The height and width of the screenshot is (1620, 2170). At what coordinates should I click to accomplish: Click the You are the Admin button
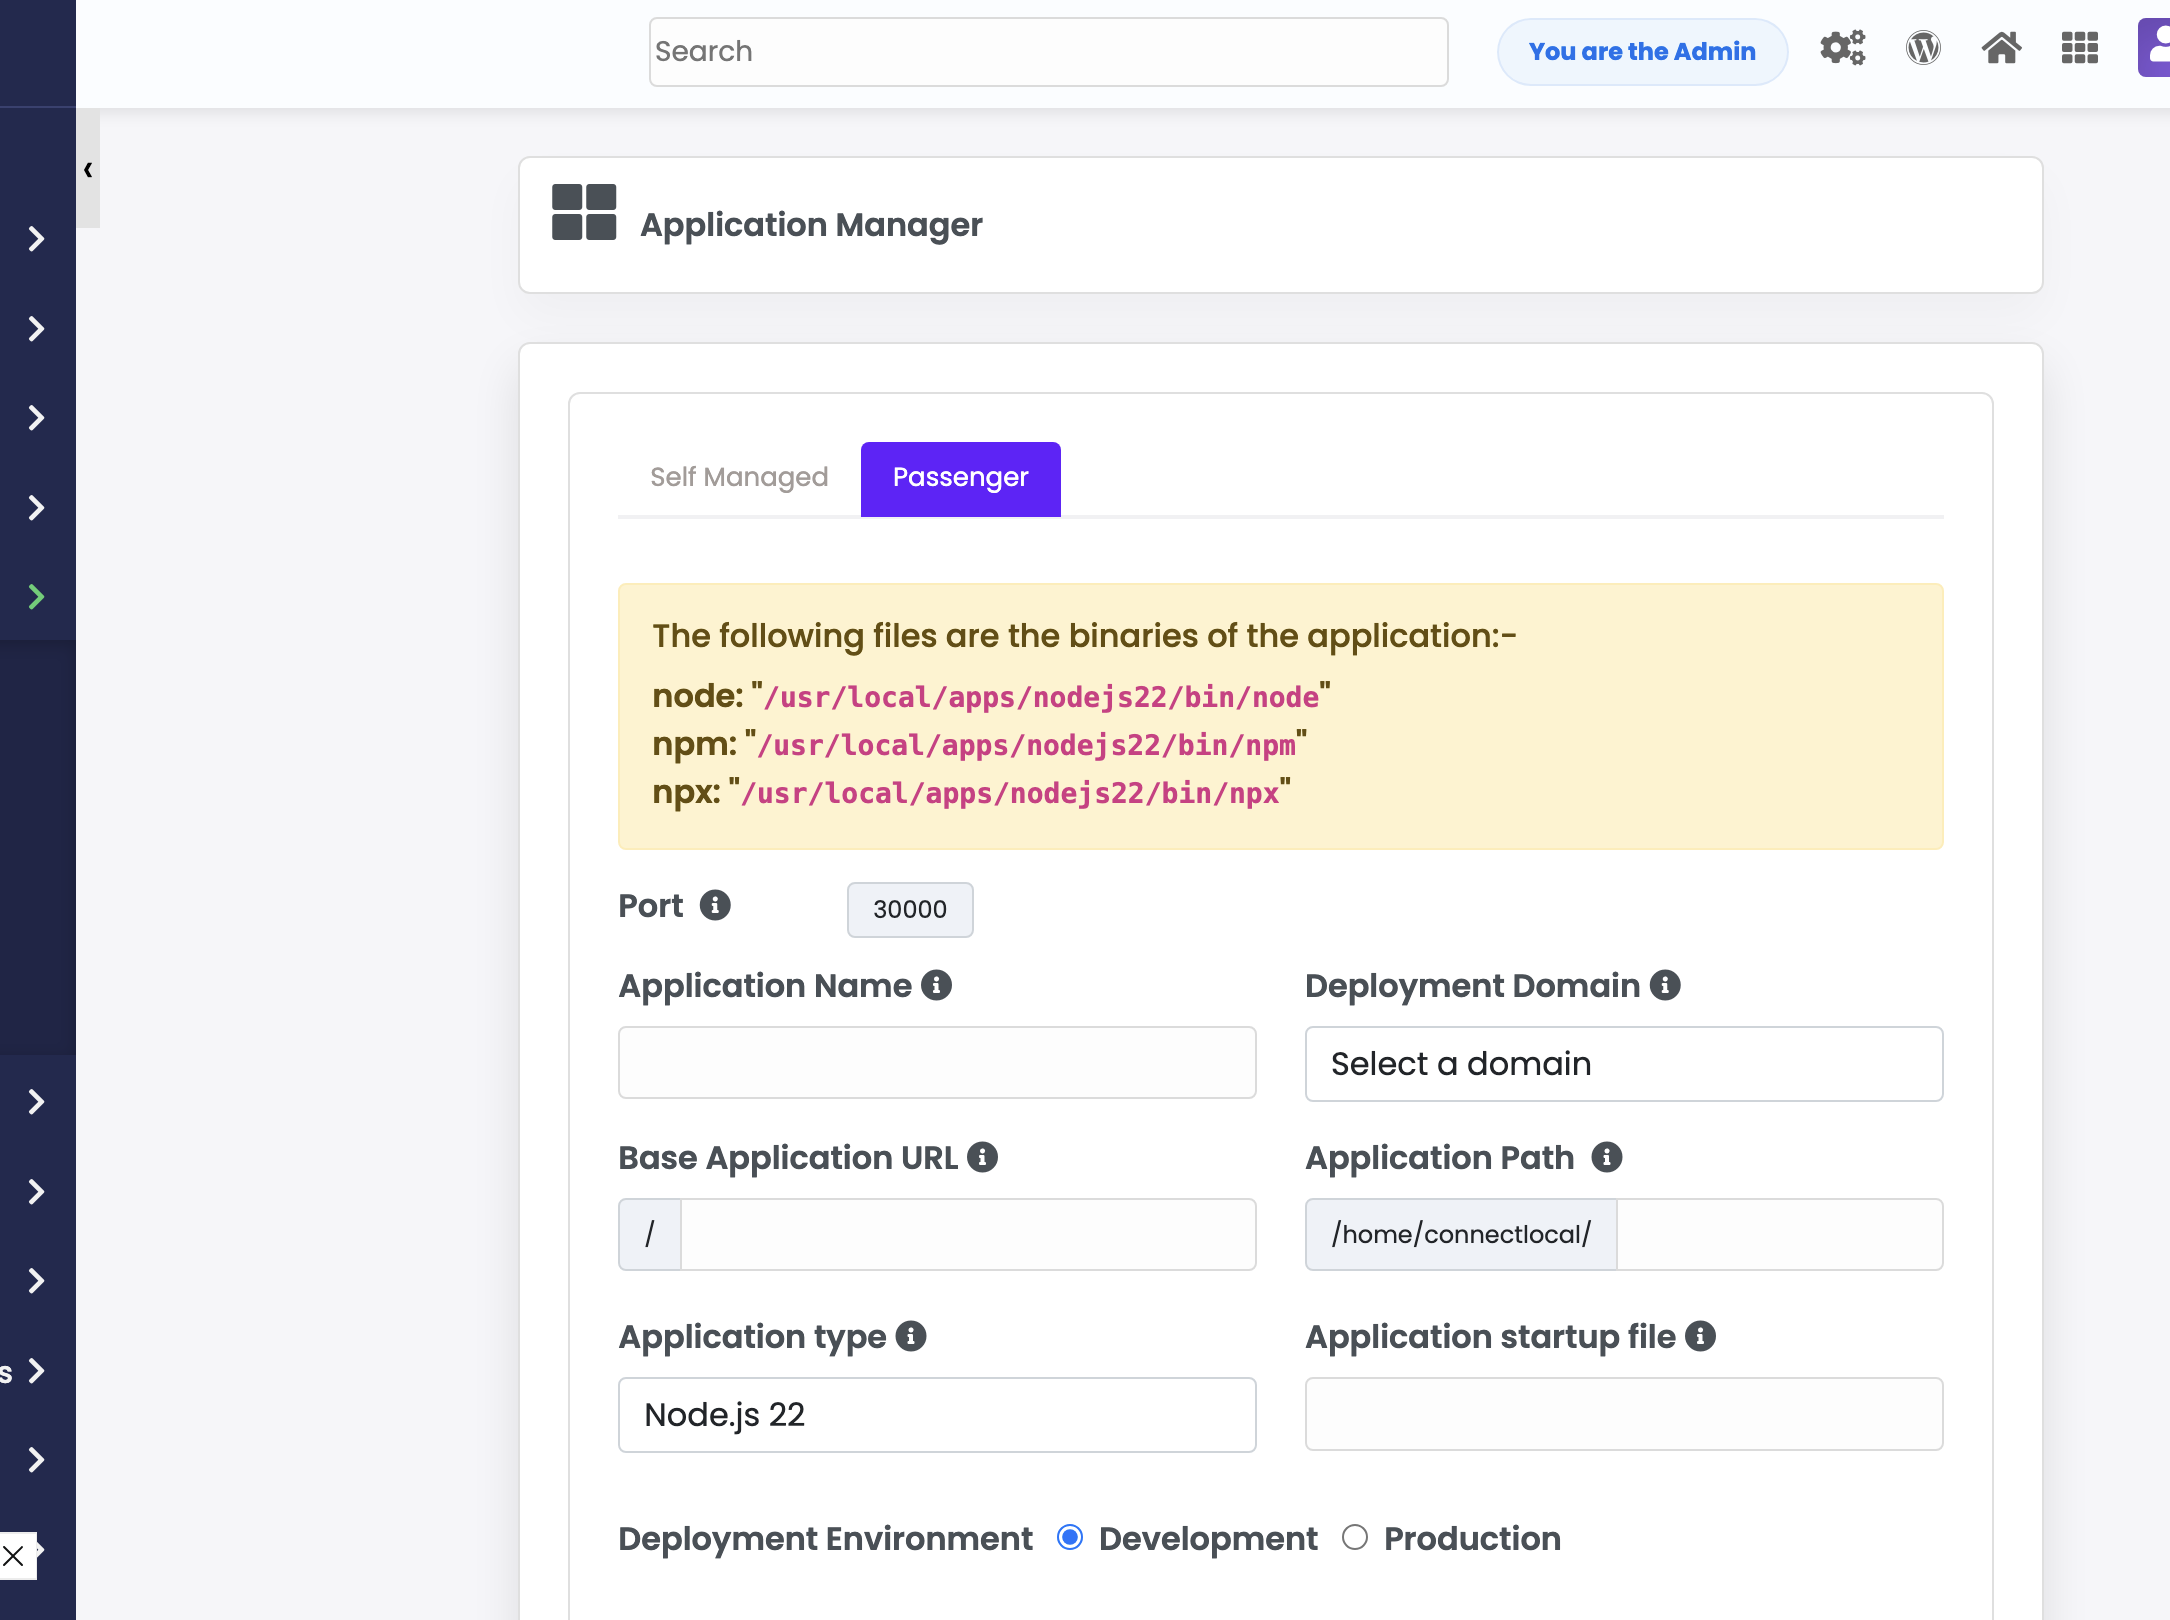tap(1641, 52)
